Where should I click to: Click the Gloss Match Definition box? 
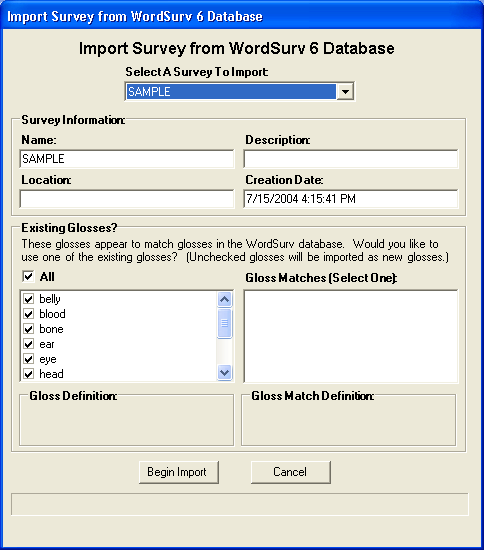(x=349, y=420)
